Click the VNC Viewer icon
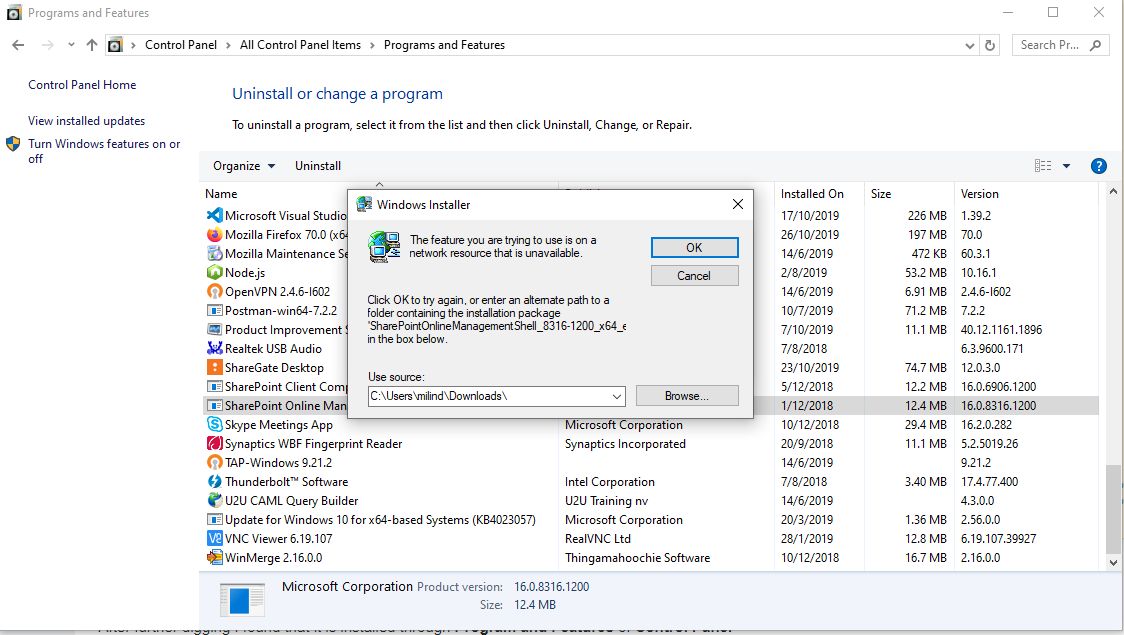This screenshot has width=1124, height=635. (214, 538)
